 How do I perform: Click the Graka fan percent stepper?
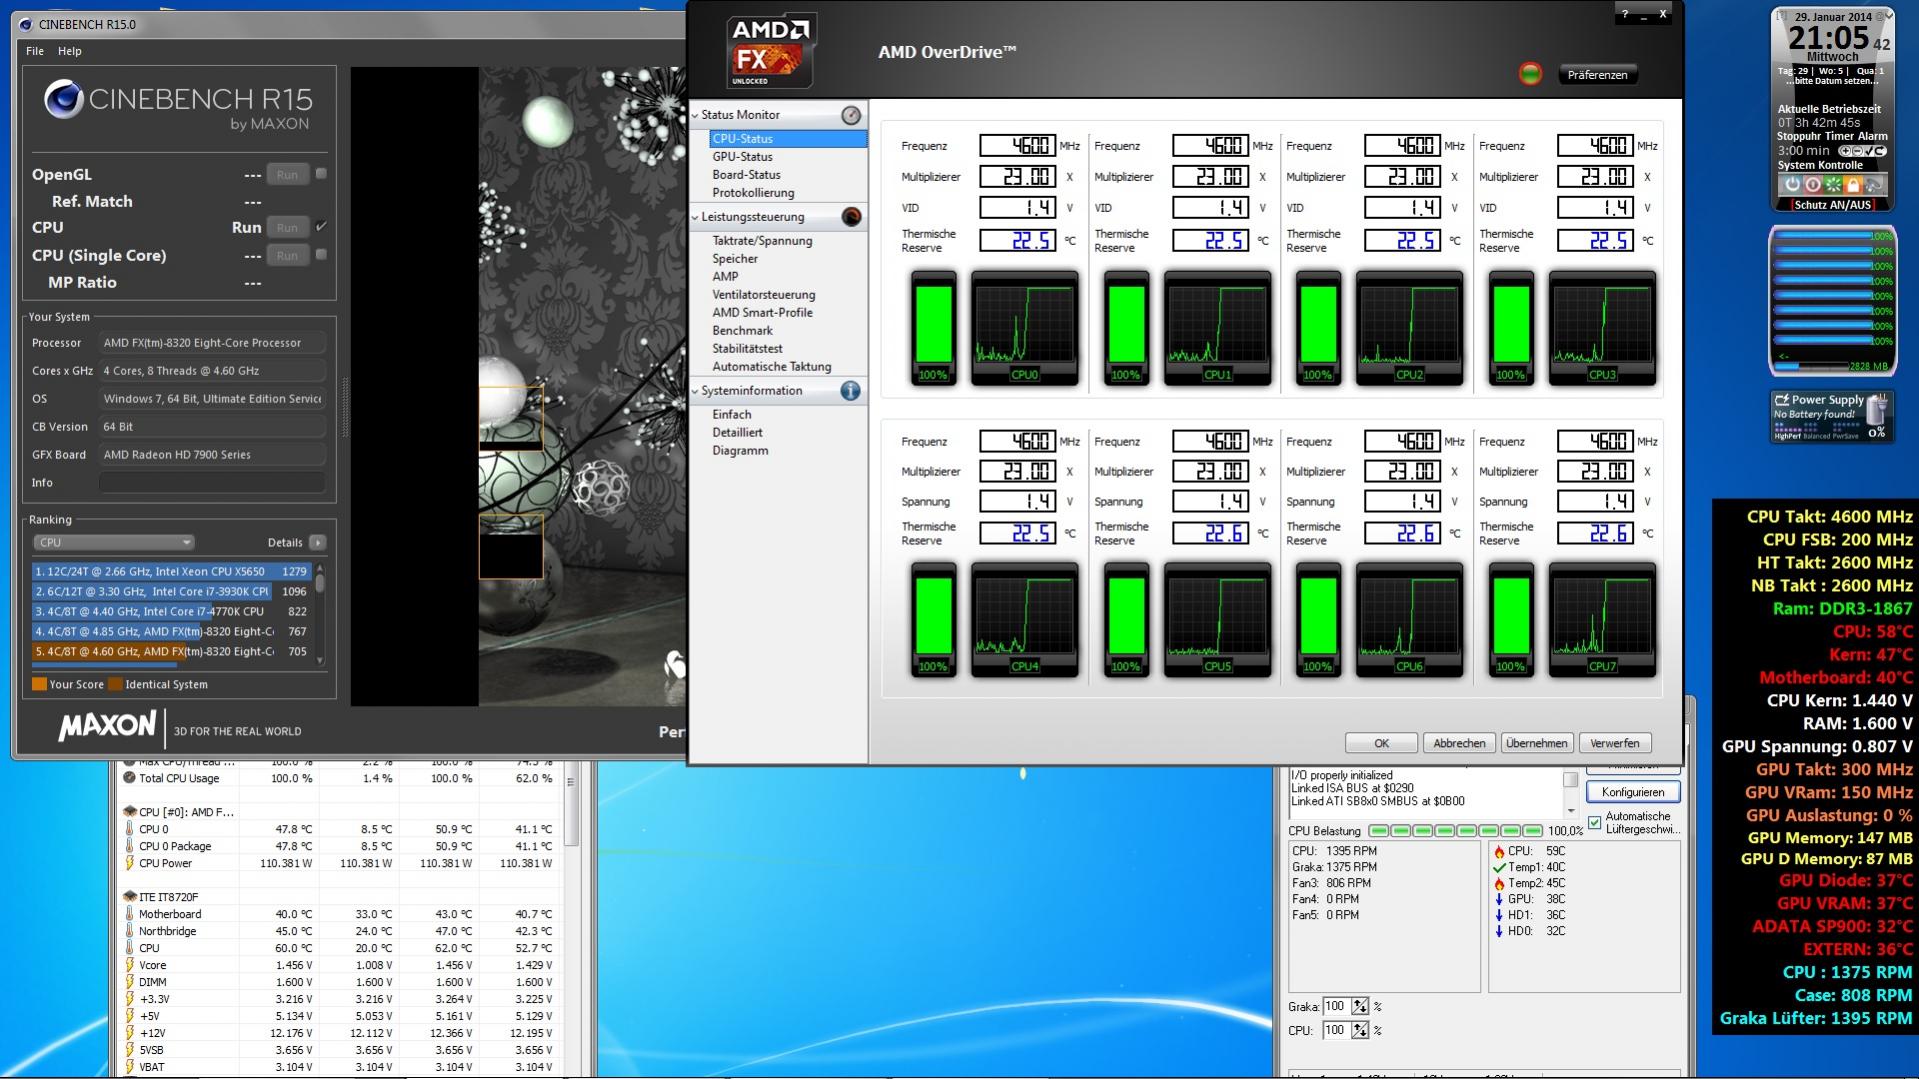coord(1360,1007)
